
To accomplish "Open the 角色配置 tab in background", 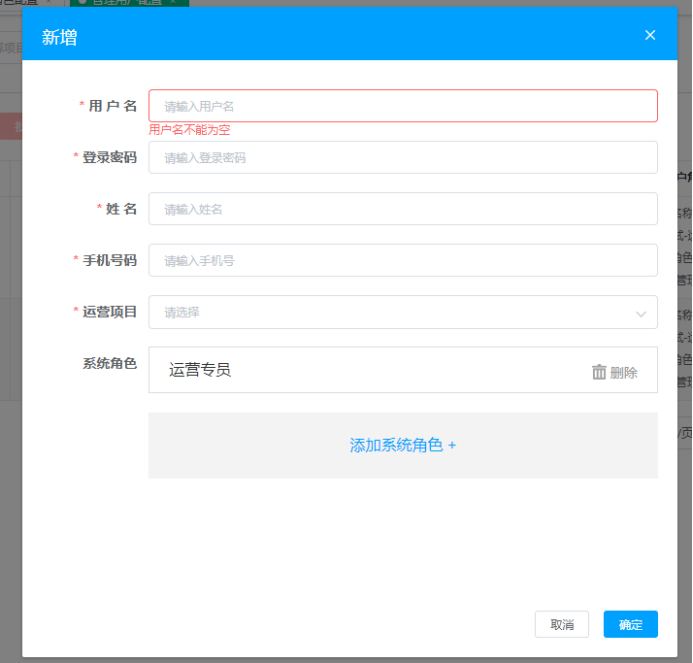I will pos(20,2).
